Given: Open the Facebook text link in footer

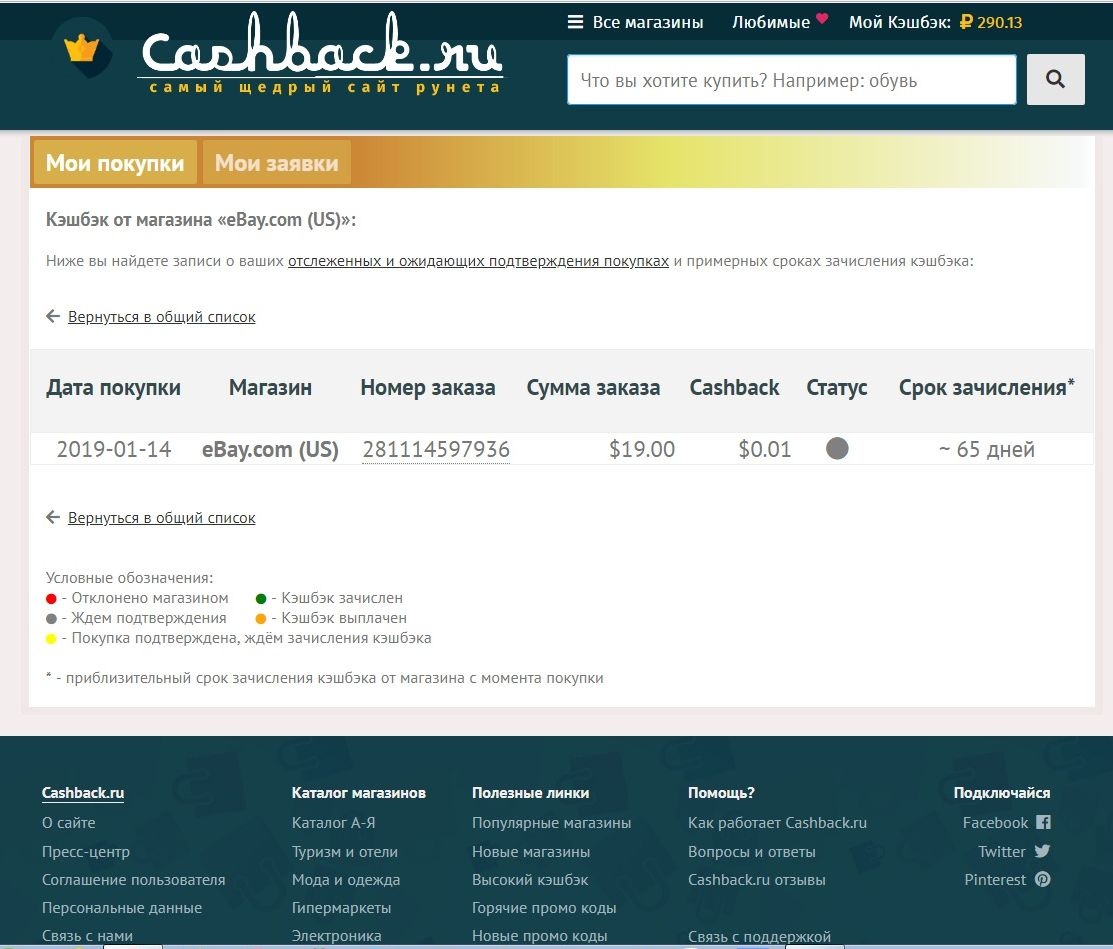Looking at the screenshot, I should (995, 823).
